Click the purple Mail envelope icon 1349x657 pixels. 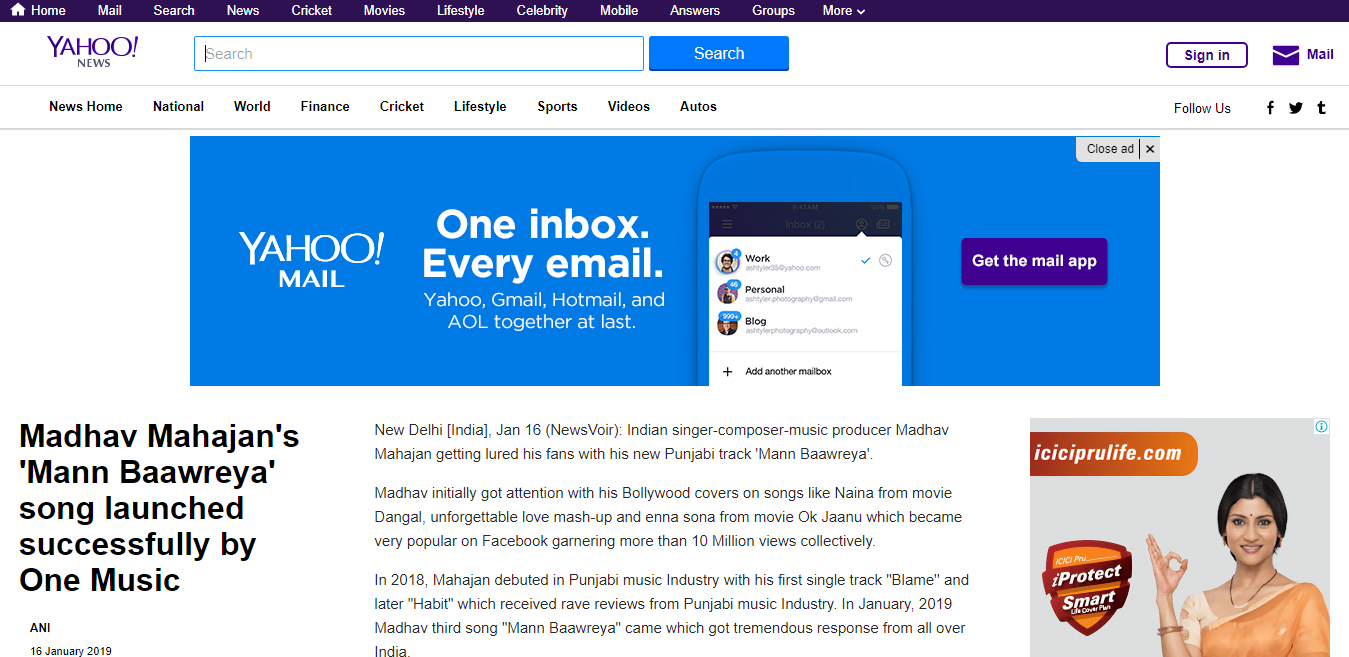pyautogui.click(x=1285, y=55)
